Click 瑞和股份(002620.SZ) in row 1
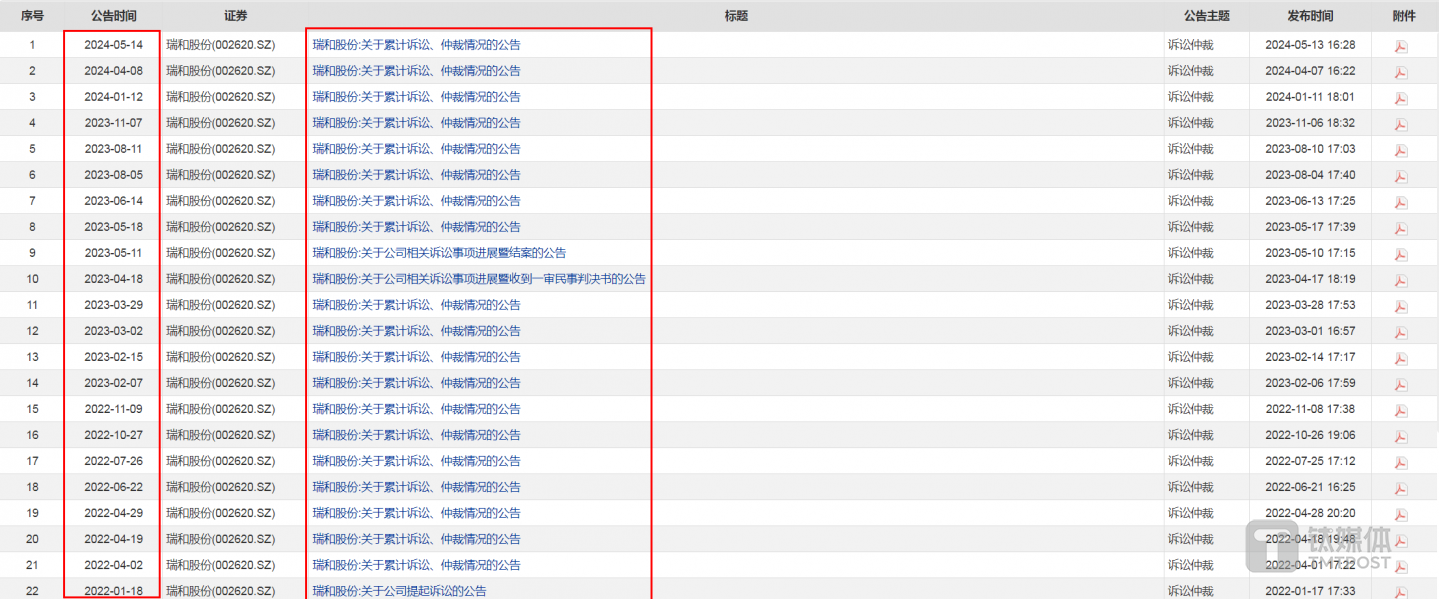The width and height of the screenshot is (1439, 599). click(220, 45)
